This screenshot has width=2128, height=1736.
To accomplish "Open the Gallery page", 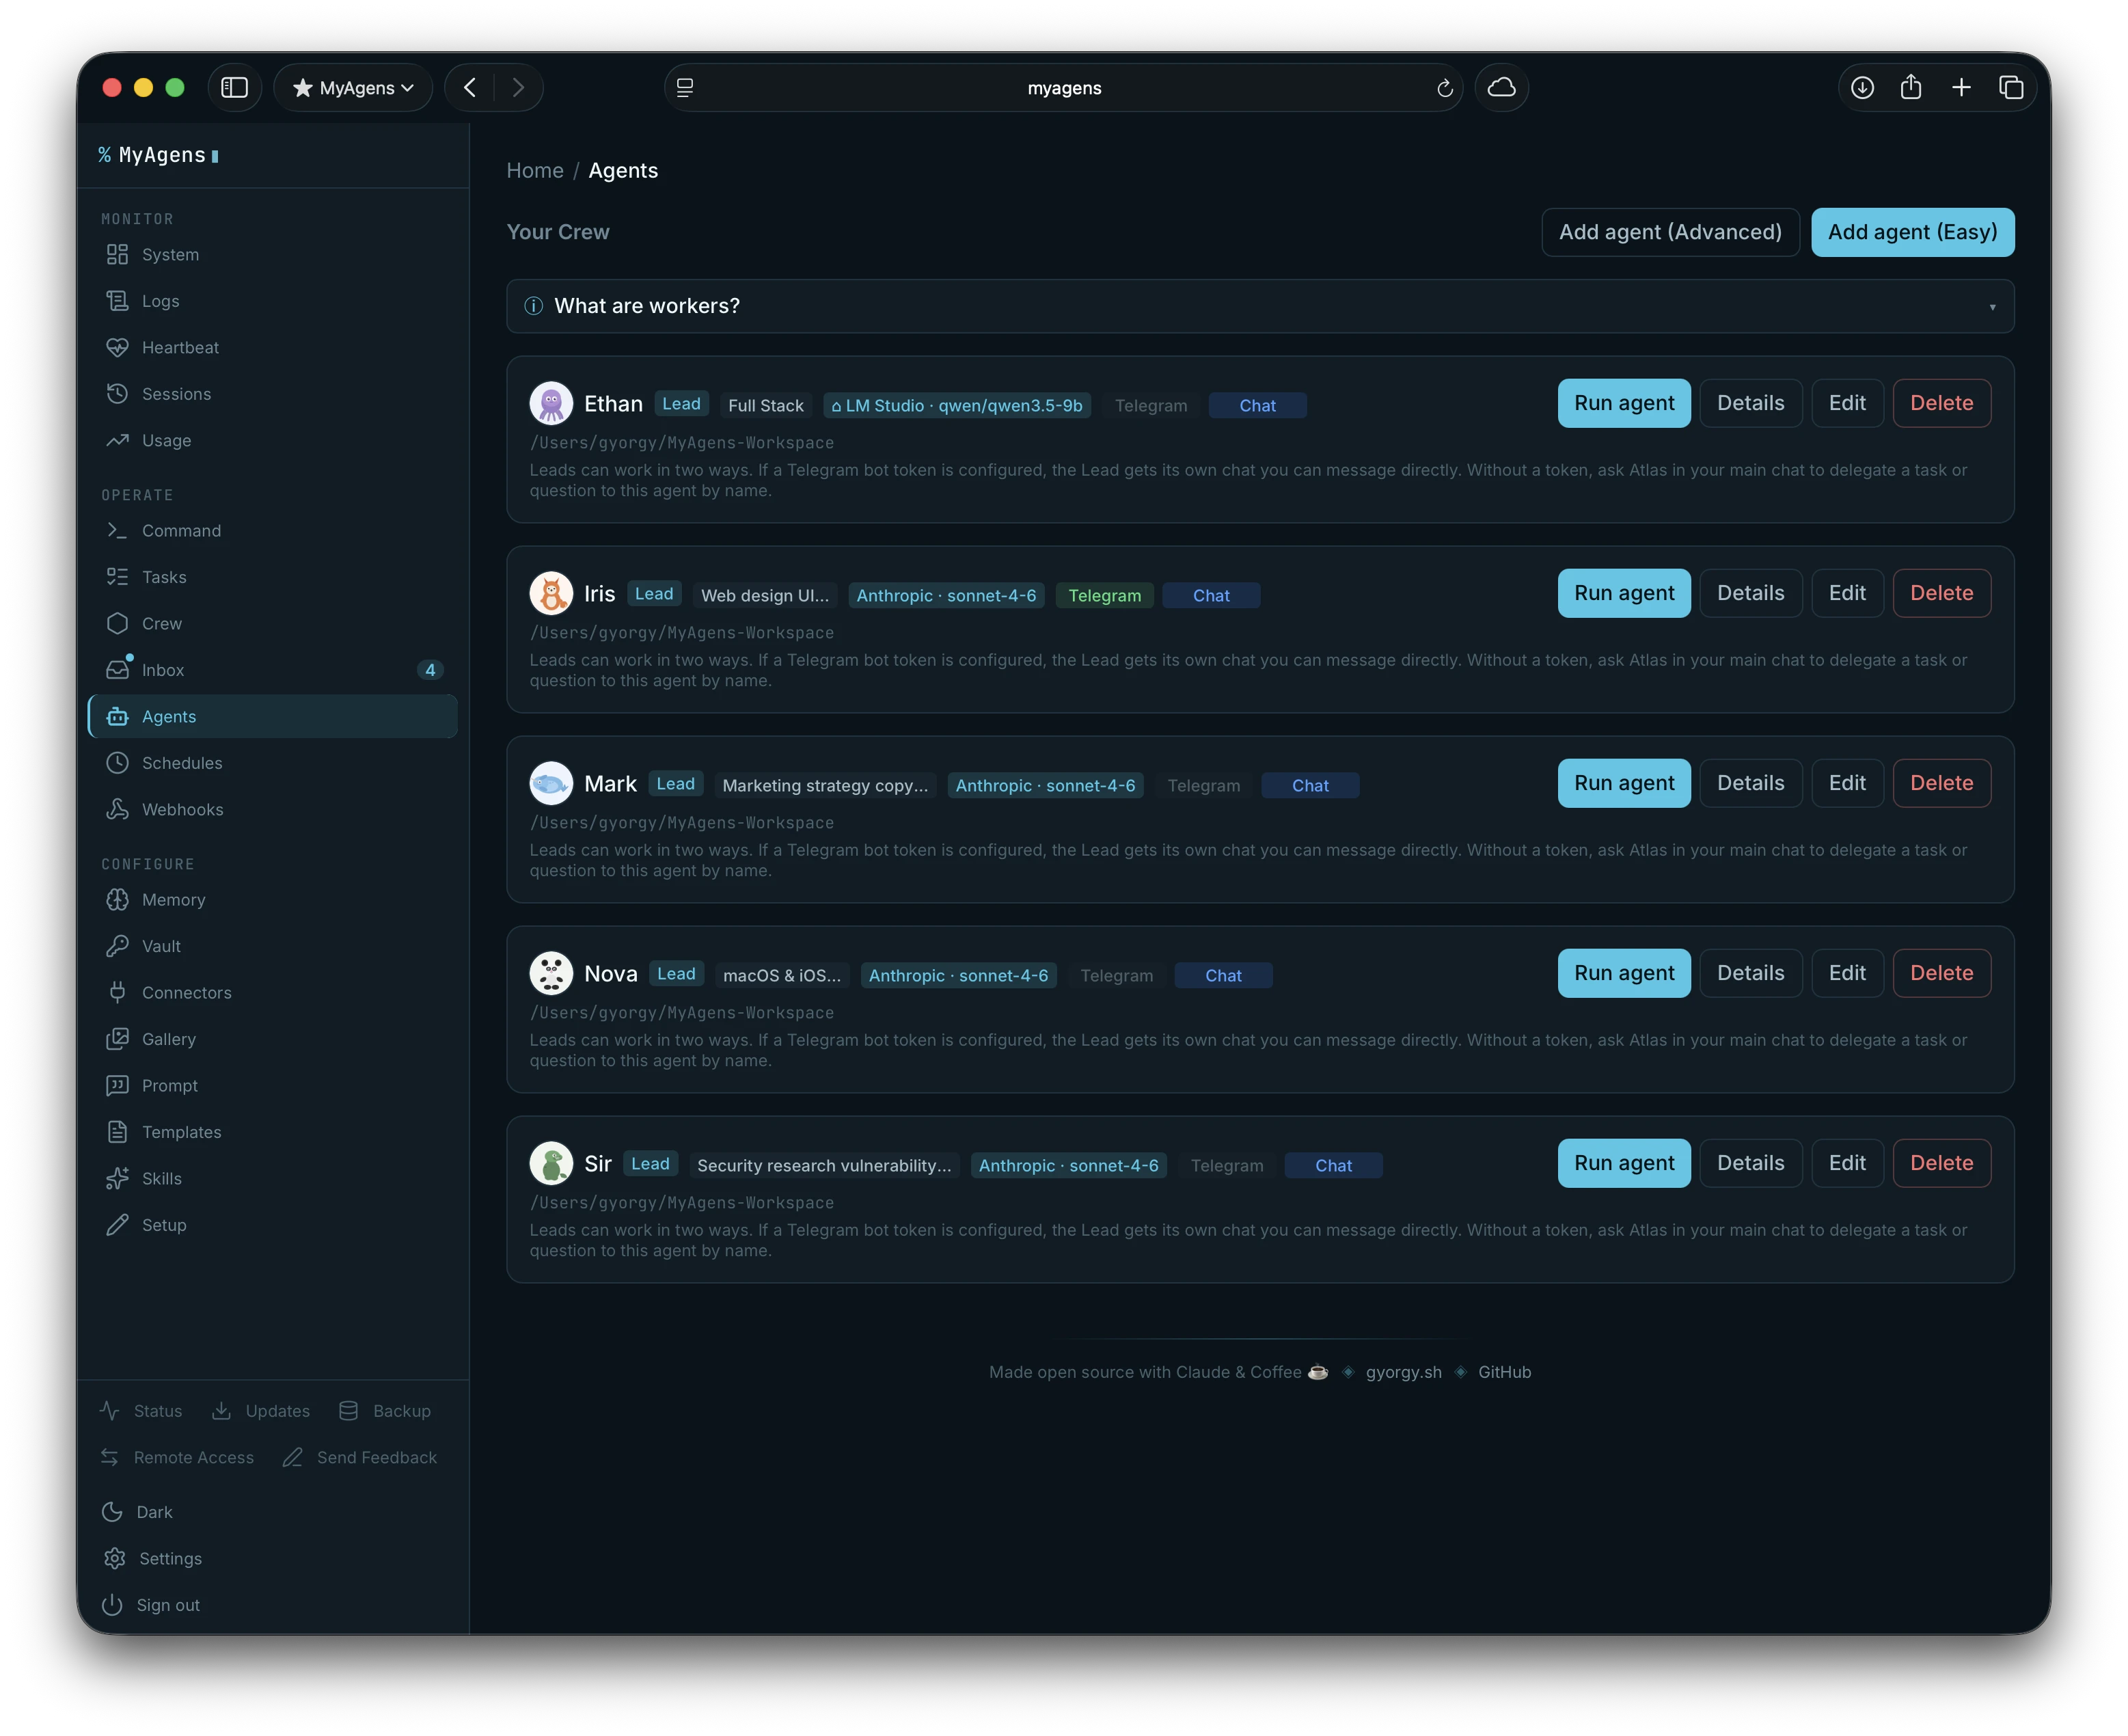I will point(272,1039).
